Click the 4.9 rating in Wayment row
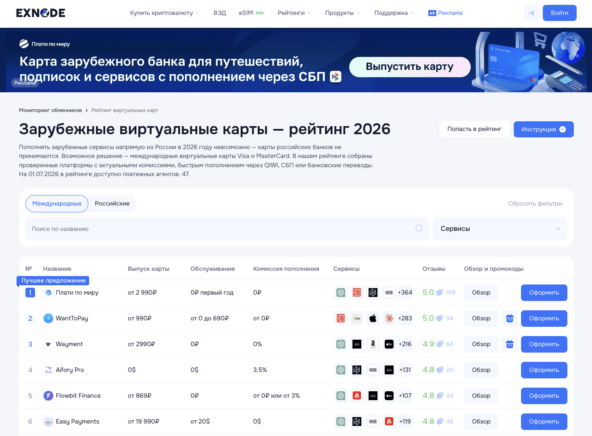The width and height of the screenshot is (592, 436). pyautogui.click(x=428, y=344)
